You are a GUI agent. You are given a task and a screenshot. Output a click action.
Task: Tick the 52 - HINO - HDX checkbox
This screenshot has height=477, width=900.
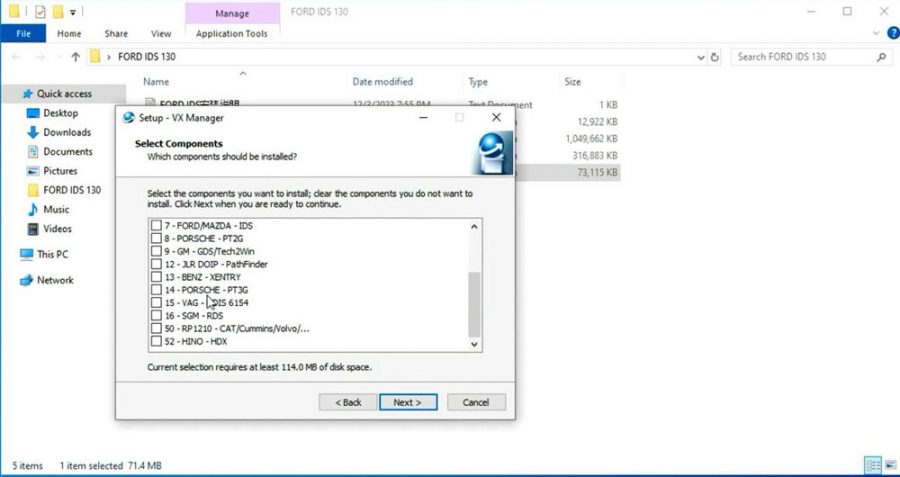155,342
